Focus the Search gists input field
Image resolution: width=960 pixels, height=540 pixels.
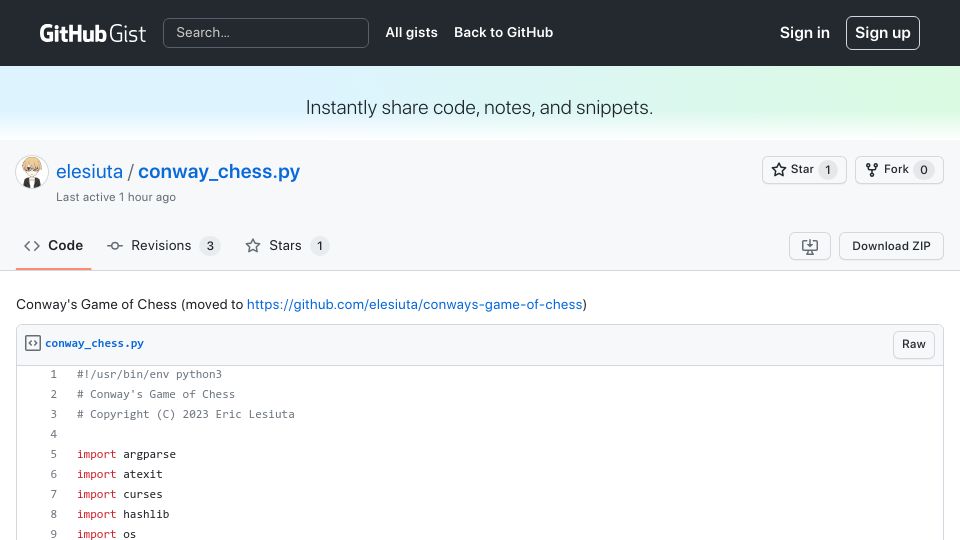coord(266,33)
